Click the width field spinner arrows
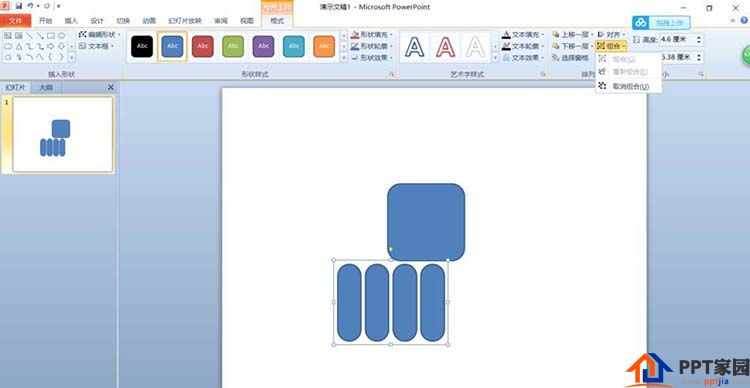750x388 pixels. pyautogui.click(x=698, y=57)
